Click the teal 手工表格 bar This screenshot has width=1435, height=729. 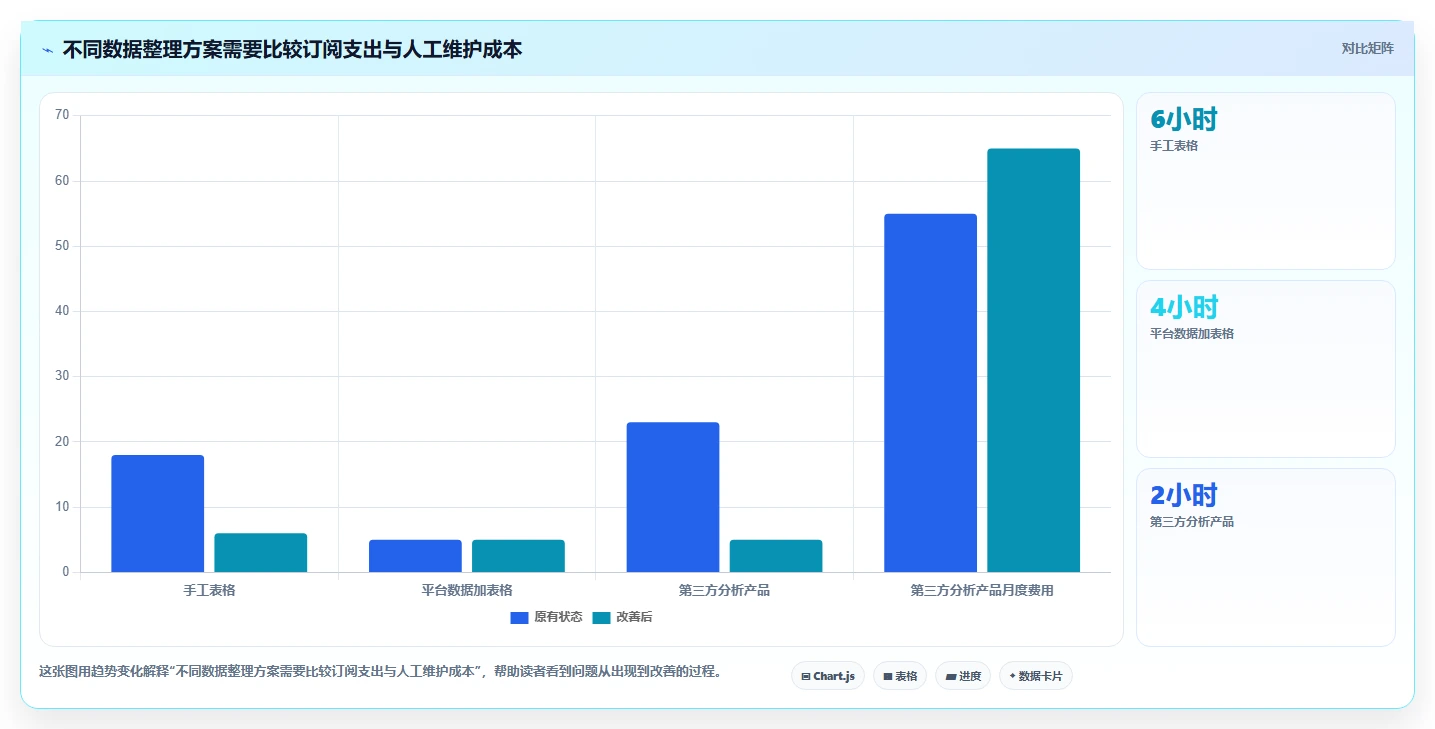[x=260, y=552]
